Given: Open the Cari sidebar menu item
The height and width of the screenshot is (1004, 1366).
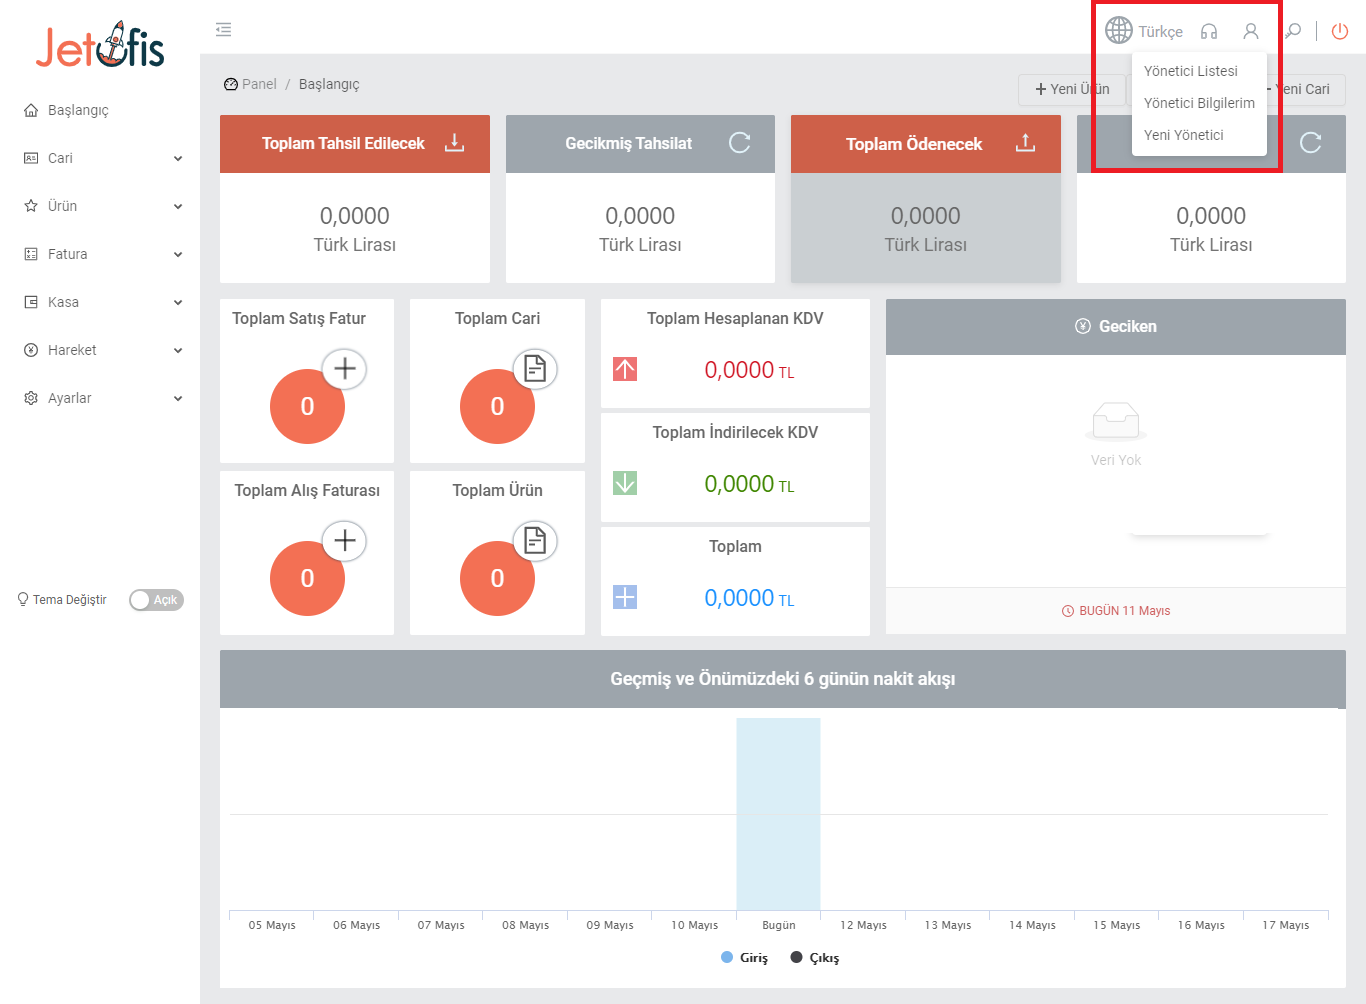Looking at the screenshot, I should [100, 158].
